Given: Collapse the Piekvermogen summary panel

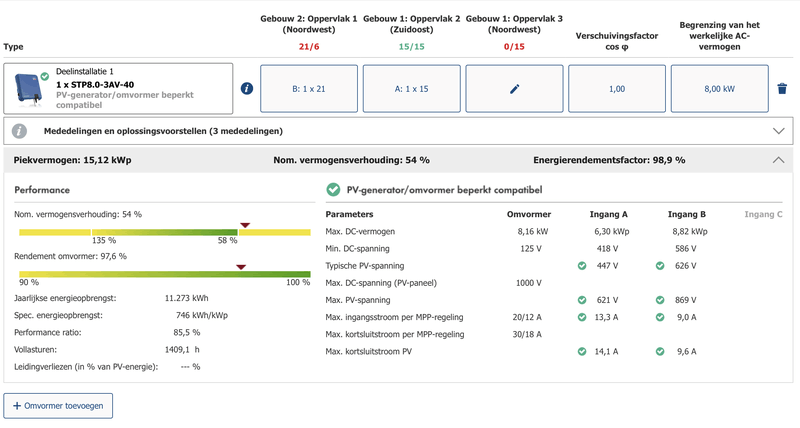Looking at the screenshot, I should [x=779, y=160].
